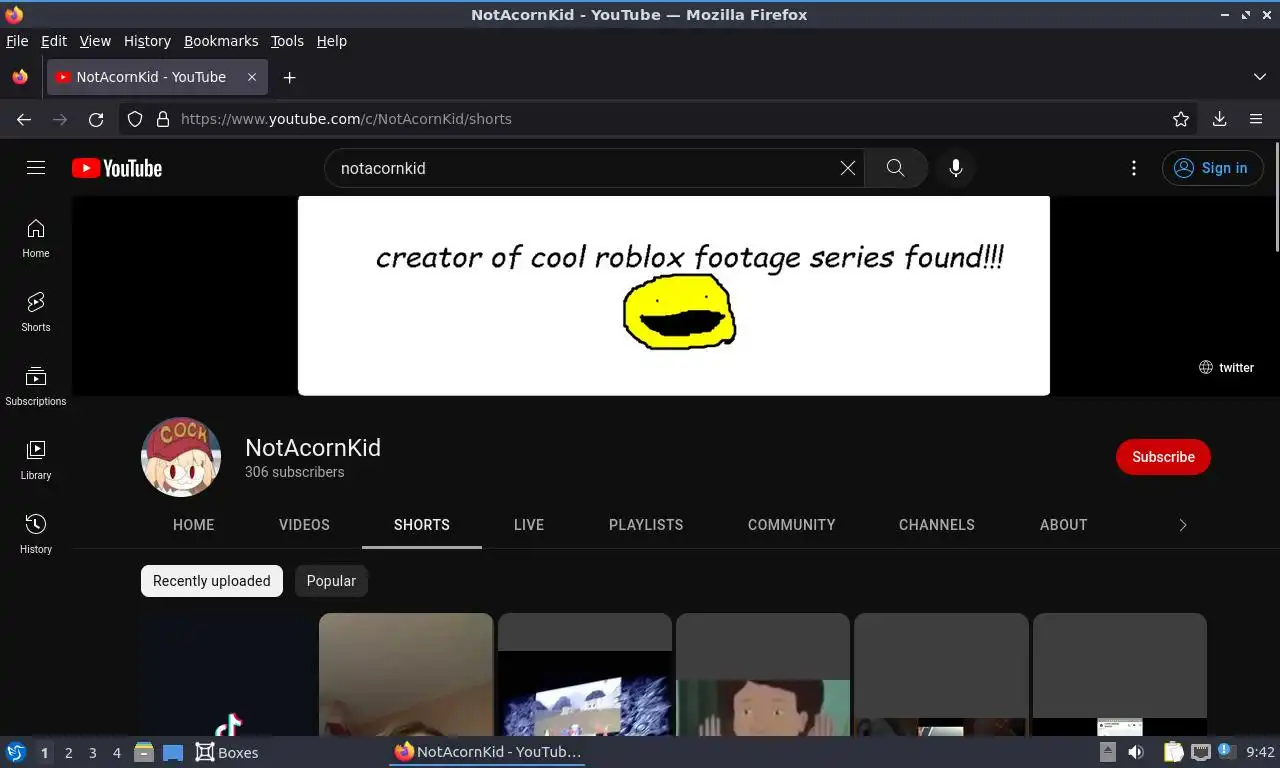Open the Firefox View pinned icon
The width and height of the screenshot is (1280, 768).
[20, 77]
